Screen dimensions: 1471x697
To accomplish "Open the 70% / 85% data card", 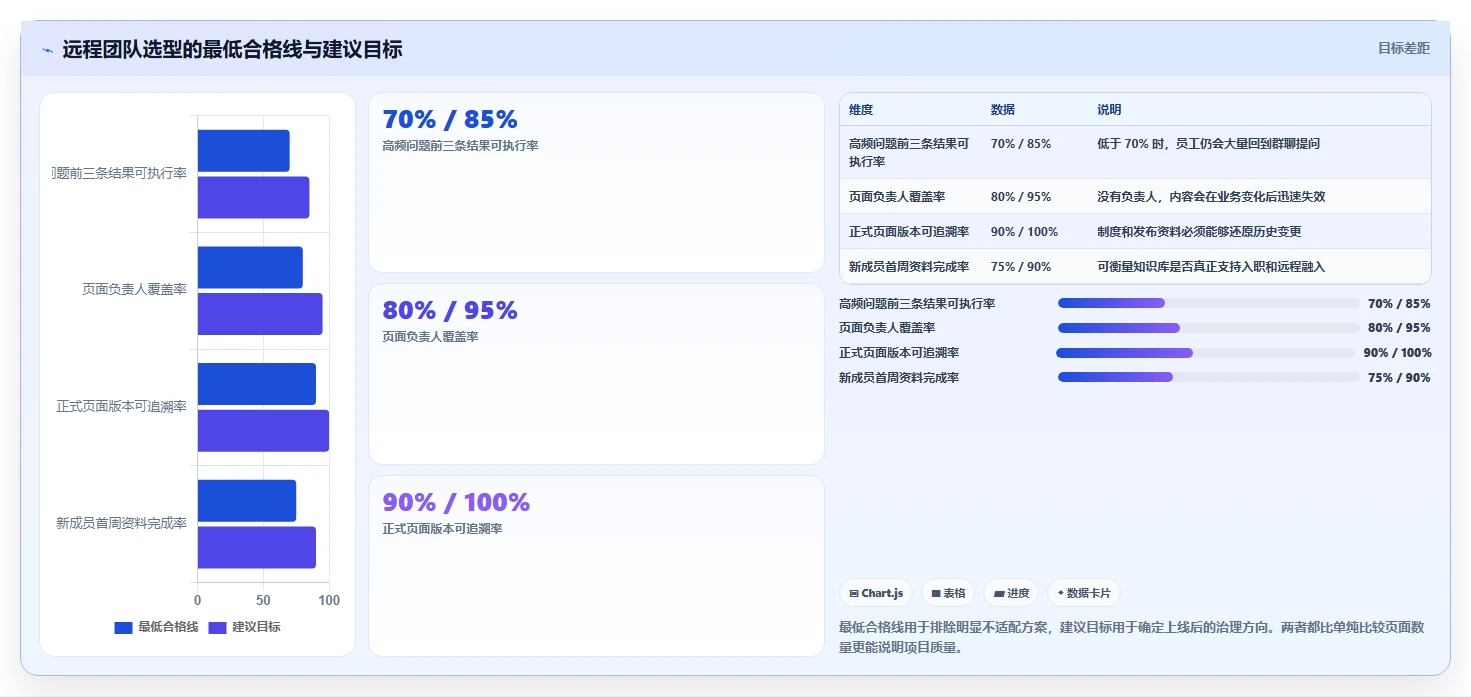I will (596, 182).
